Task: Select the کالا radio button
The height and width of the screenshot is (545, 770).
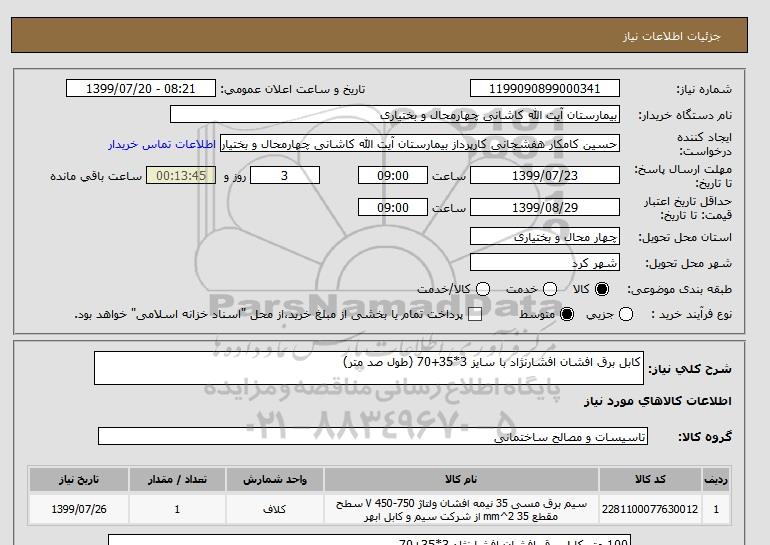Action: coord(602,289)
